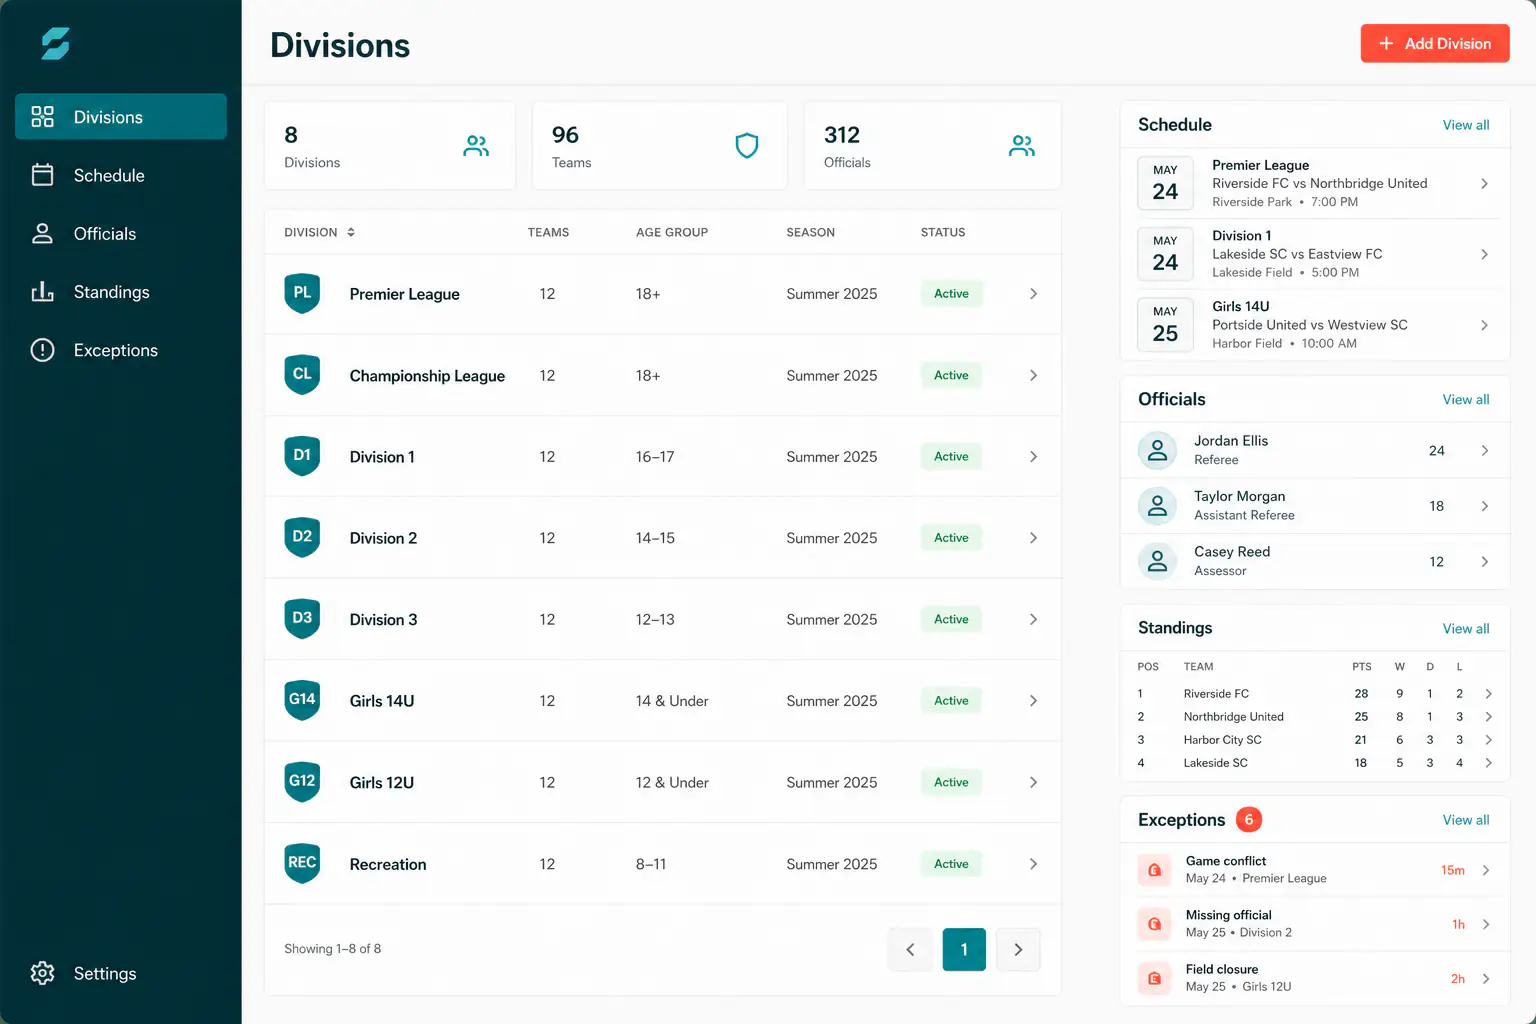This screenshot has height=1024, width=1536.
Task: Click the Jordan Ellis avatar icon
Action: (x=1157, y=450)
